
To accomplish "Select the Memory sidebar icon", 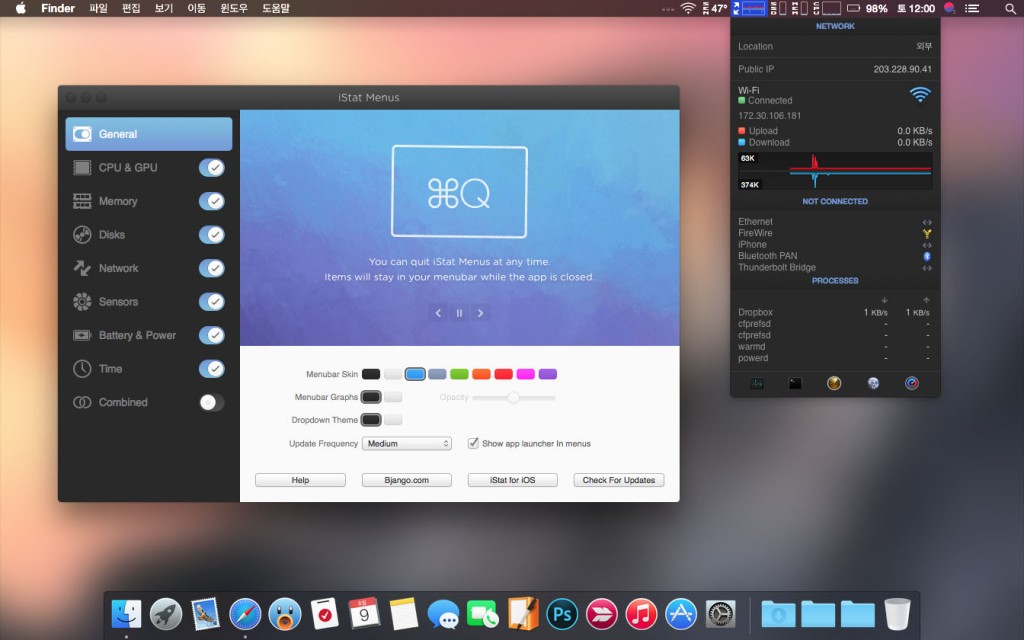I will [x=82, y=201].
